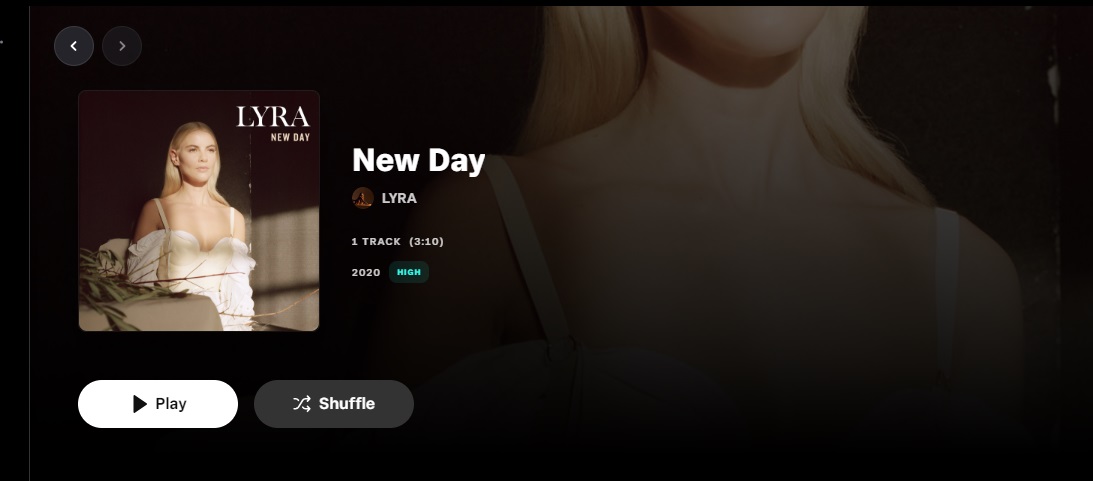Click the vertical sidebar divider line
Viewport: 1093px width, 481px height.
[29, 240]
